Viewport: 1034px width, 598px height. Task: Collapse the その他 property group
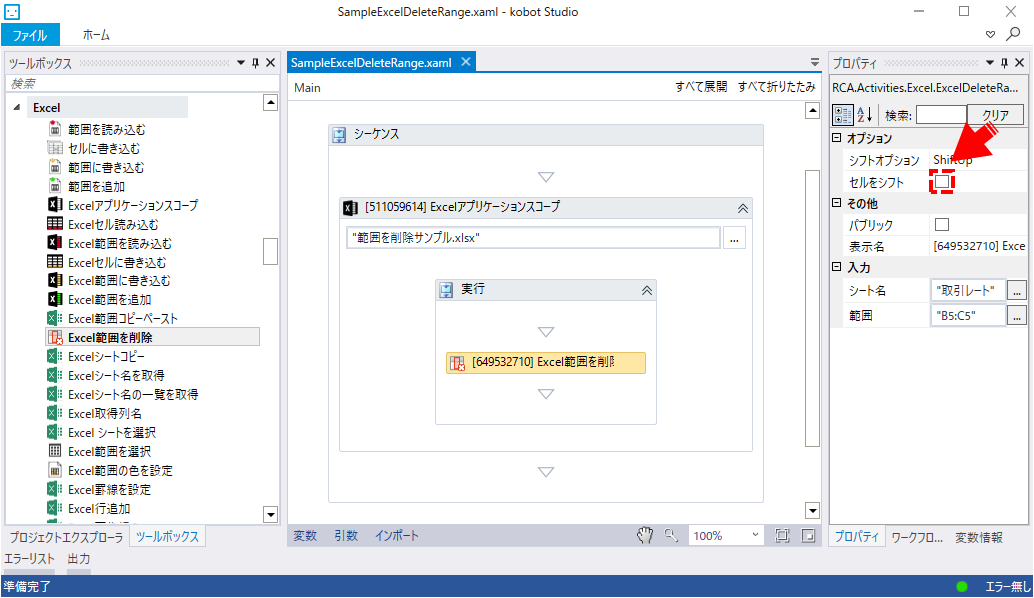pyautogui.click(x=837, y=203)
